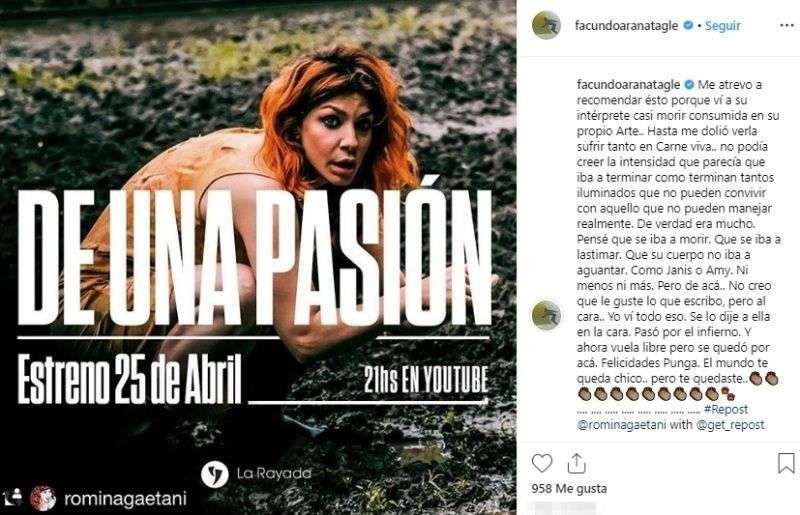
Task: Share the post via share icon
Action: point(576,463)
